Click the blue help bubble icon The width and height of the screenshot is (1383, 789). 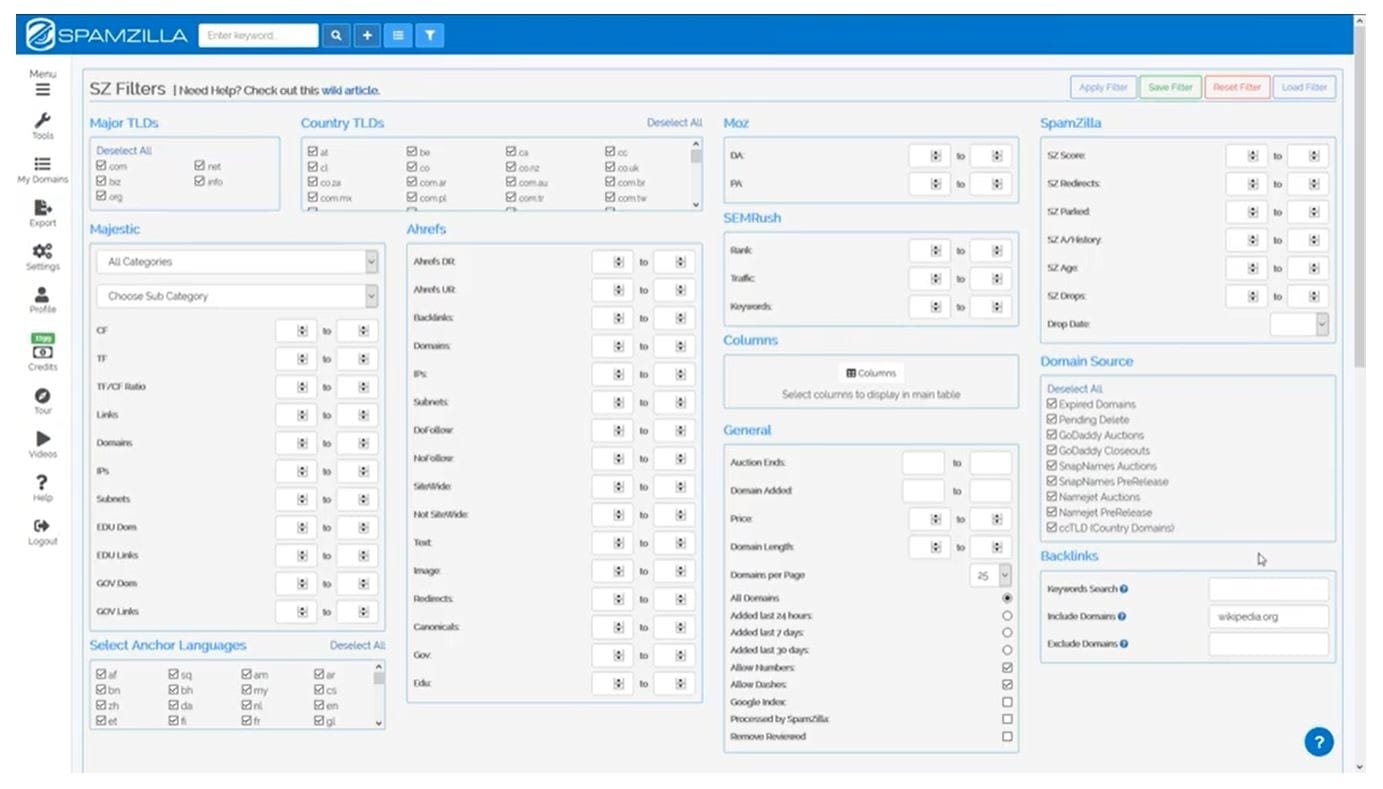tap(1318, 741)
